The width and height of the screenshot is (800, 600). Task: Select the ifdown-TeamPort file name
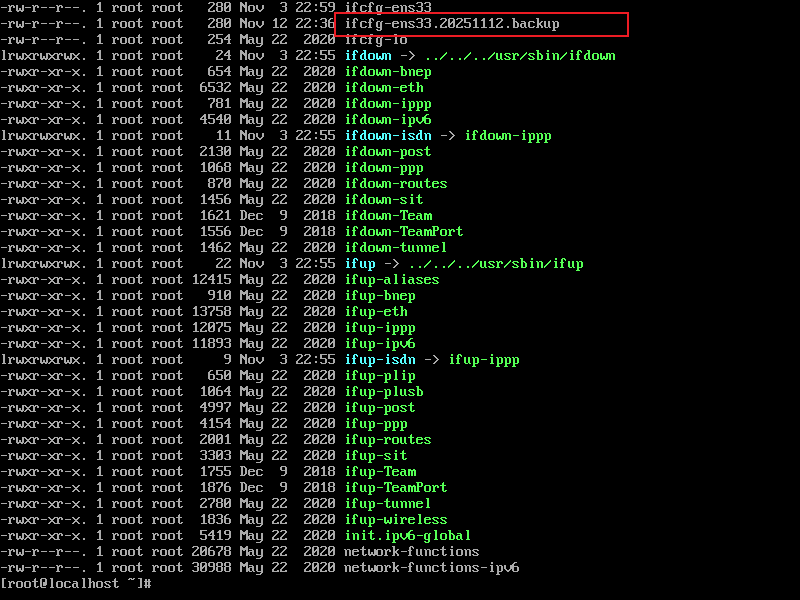tap(404, 232)
